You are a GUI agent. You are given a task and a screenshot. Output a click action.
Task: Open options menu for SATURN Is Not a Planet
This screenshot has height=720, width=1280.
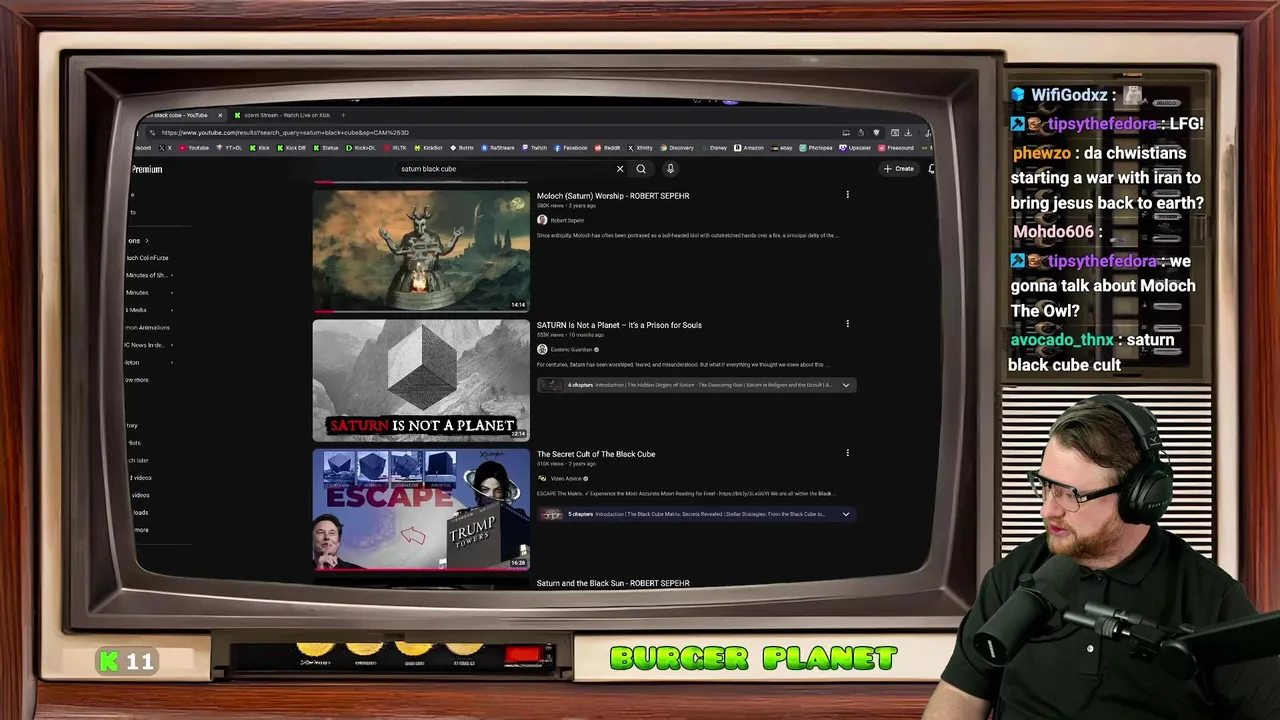847,324
